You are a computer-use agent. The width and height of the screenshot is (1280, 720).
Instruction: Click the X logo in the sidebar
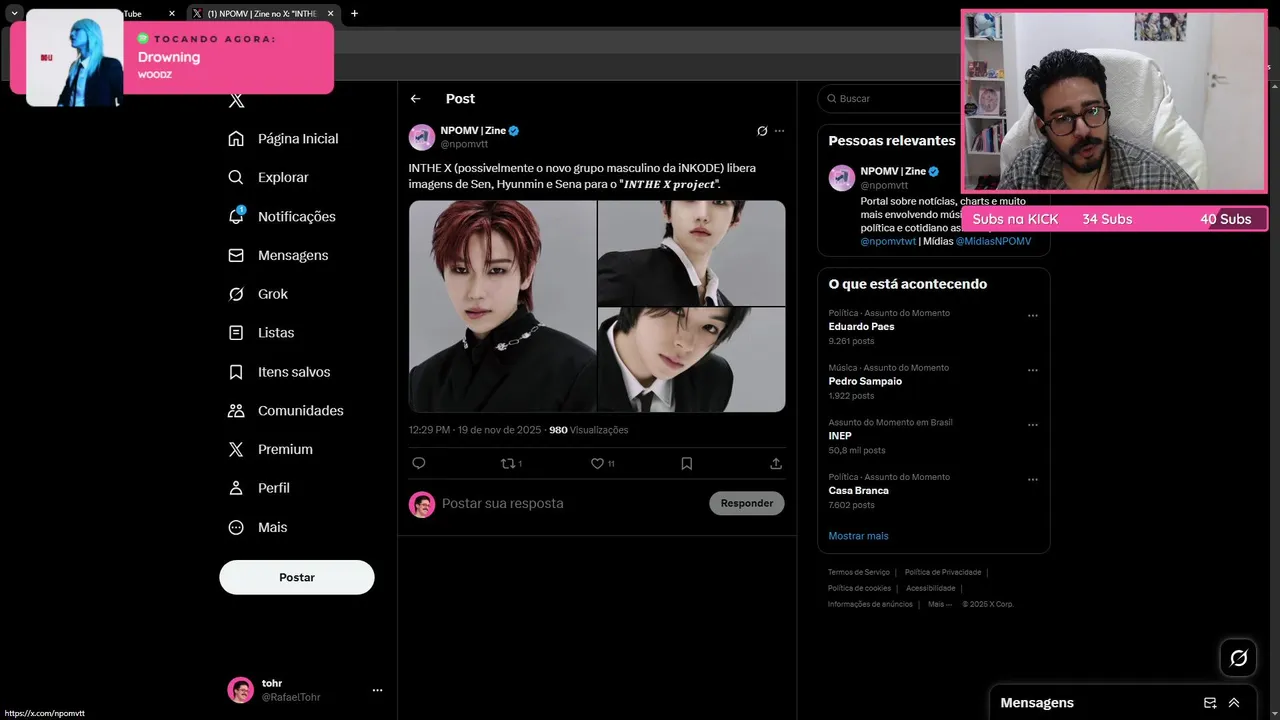click(x=236, y=100)
